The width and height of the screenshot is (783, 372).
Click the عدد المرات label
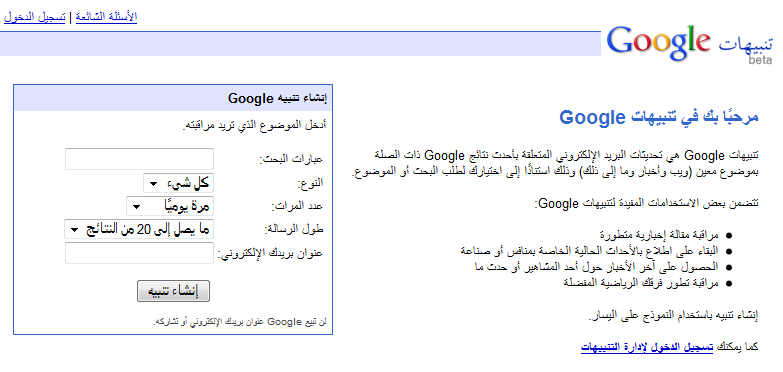click(x=298, y=206)
